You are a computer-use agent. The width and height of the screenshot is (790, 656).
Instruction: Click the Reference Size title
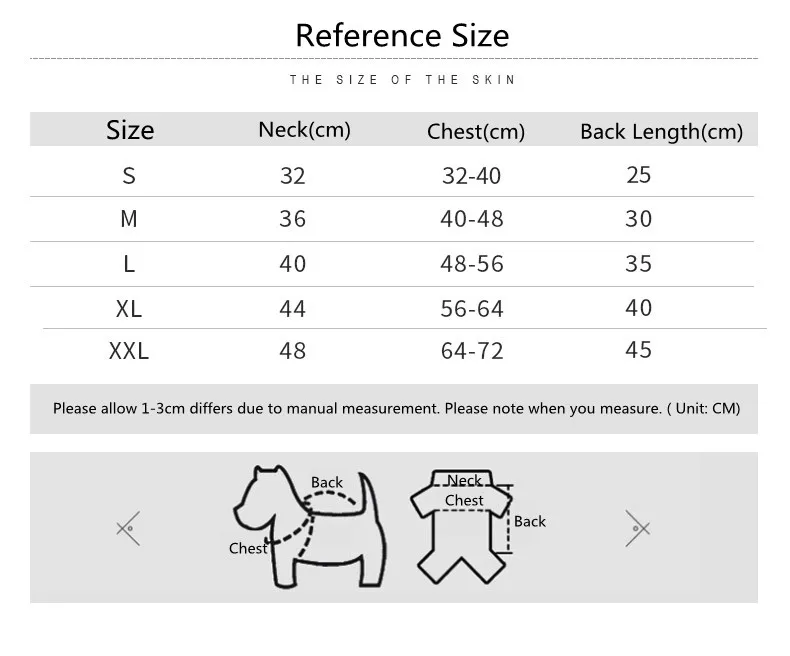402,36
